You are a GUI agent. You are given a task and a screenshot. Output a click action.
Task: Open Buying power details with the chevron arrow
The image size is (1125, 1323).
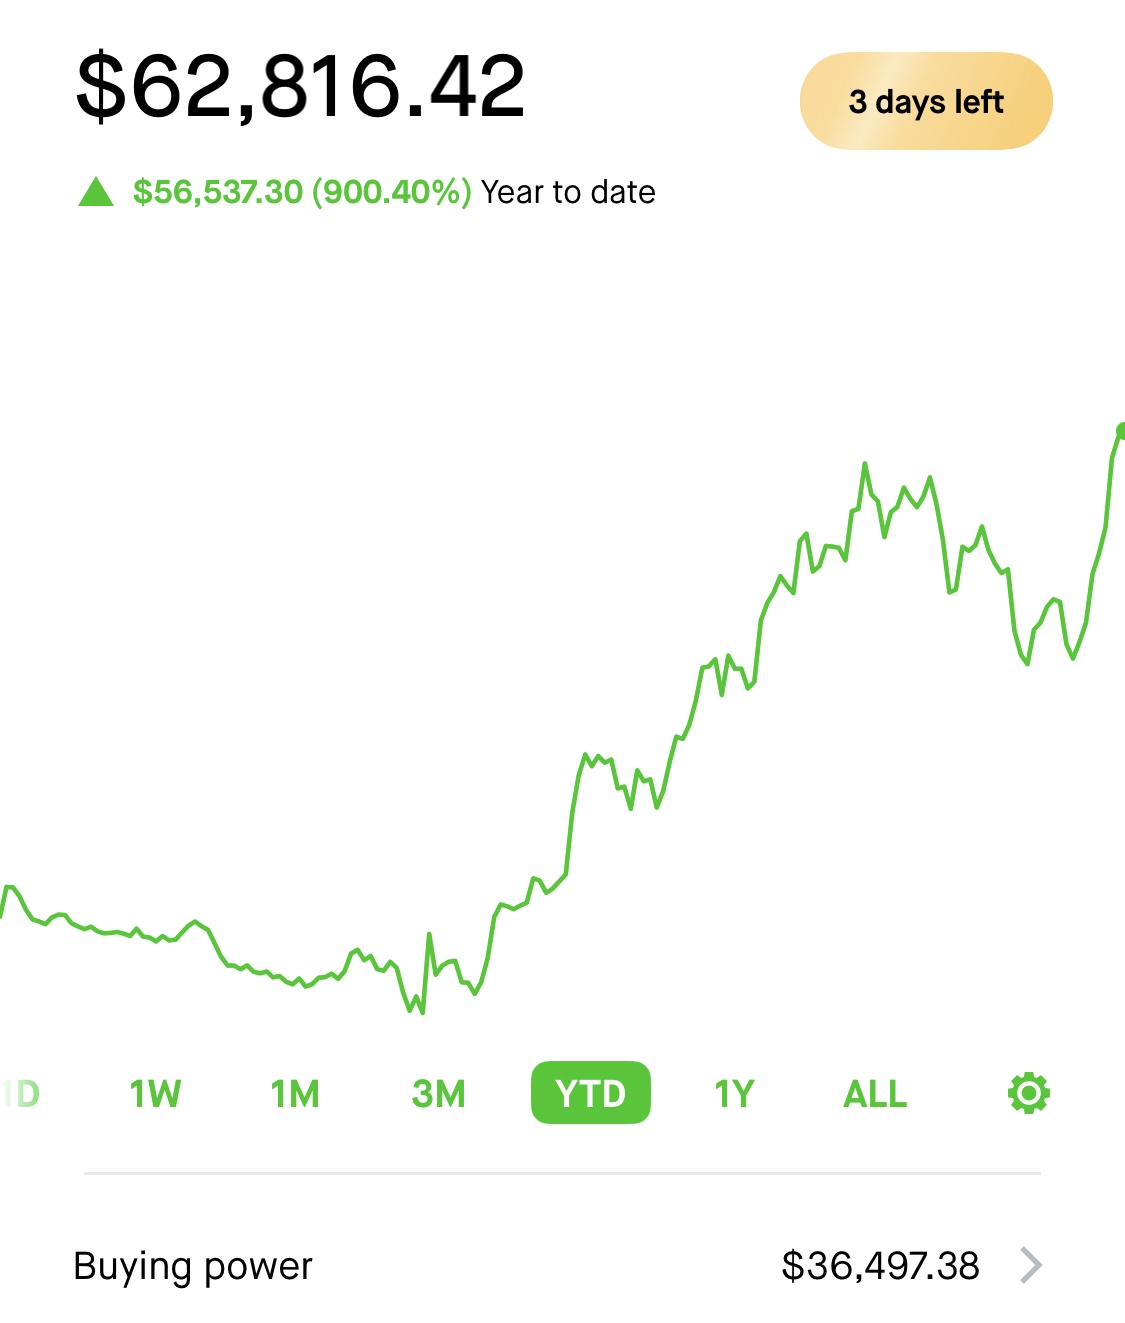[1031, 1265]
